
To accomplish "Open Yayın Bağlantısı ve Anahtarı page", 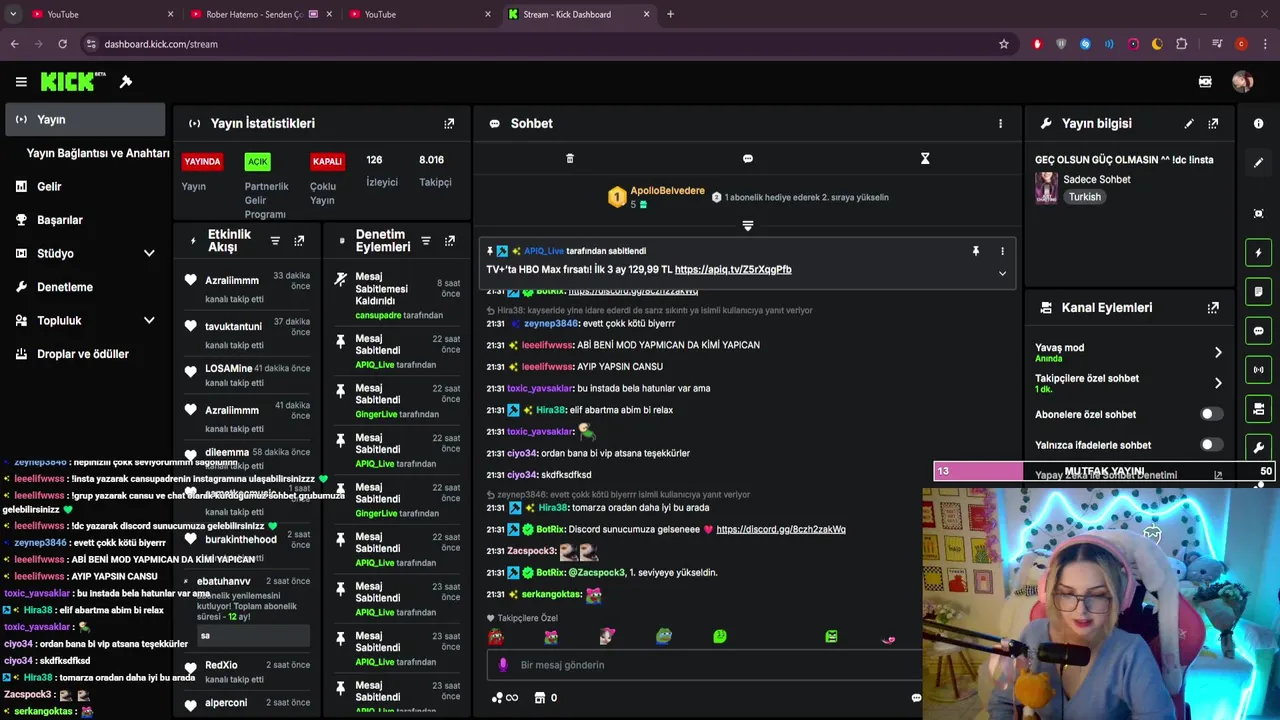I will (x=98, y=153).
